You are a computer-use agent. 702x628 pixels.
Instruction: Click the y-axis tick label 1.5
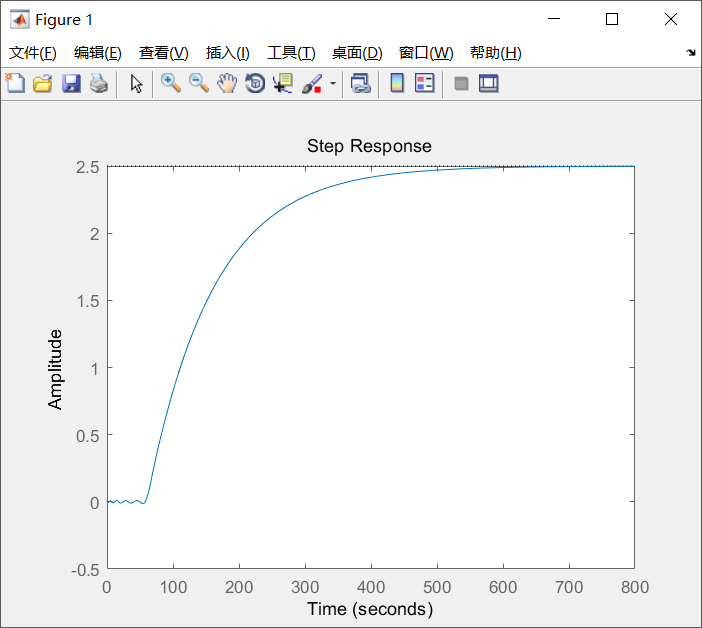pyautogui.click(x=88, y=301)
